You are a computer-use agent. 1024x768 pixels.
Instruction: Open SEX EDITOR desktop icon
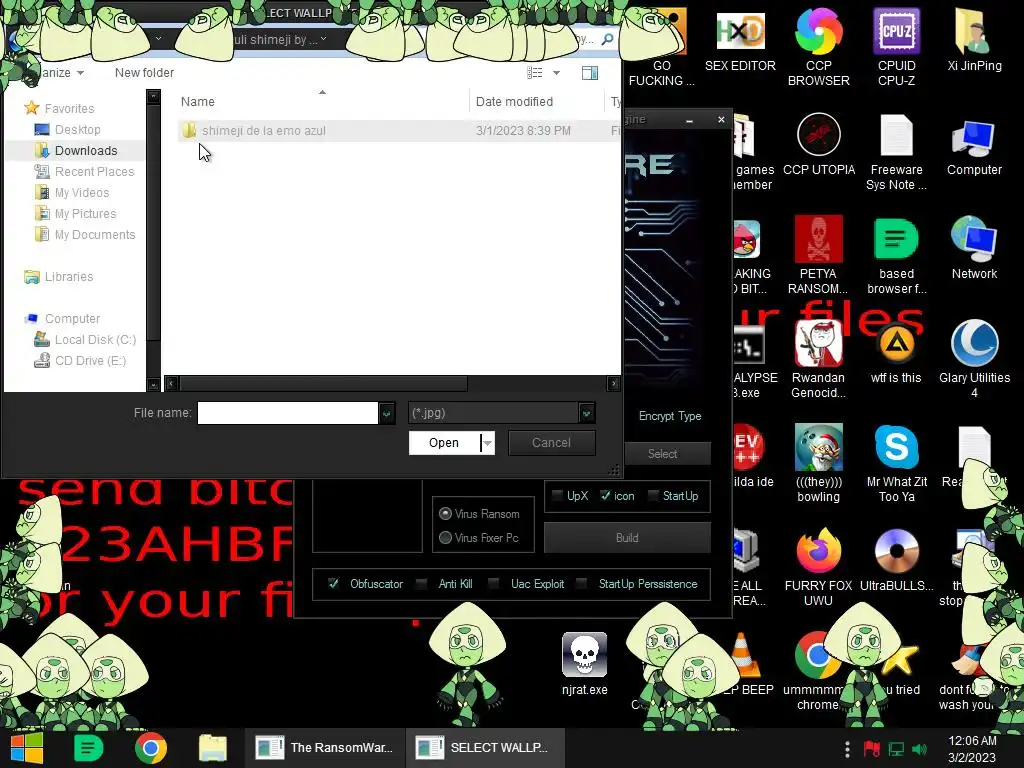pos(740,39)
